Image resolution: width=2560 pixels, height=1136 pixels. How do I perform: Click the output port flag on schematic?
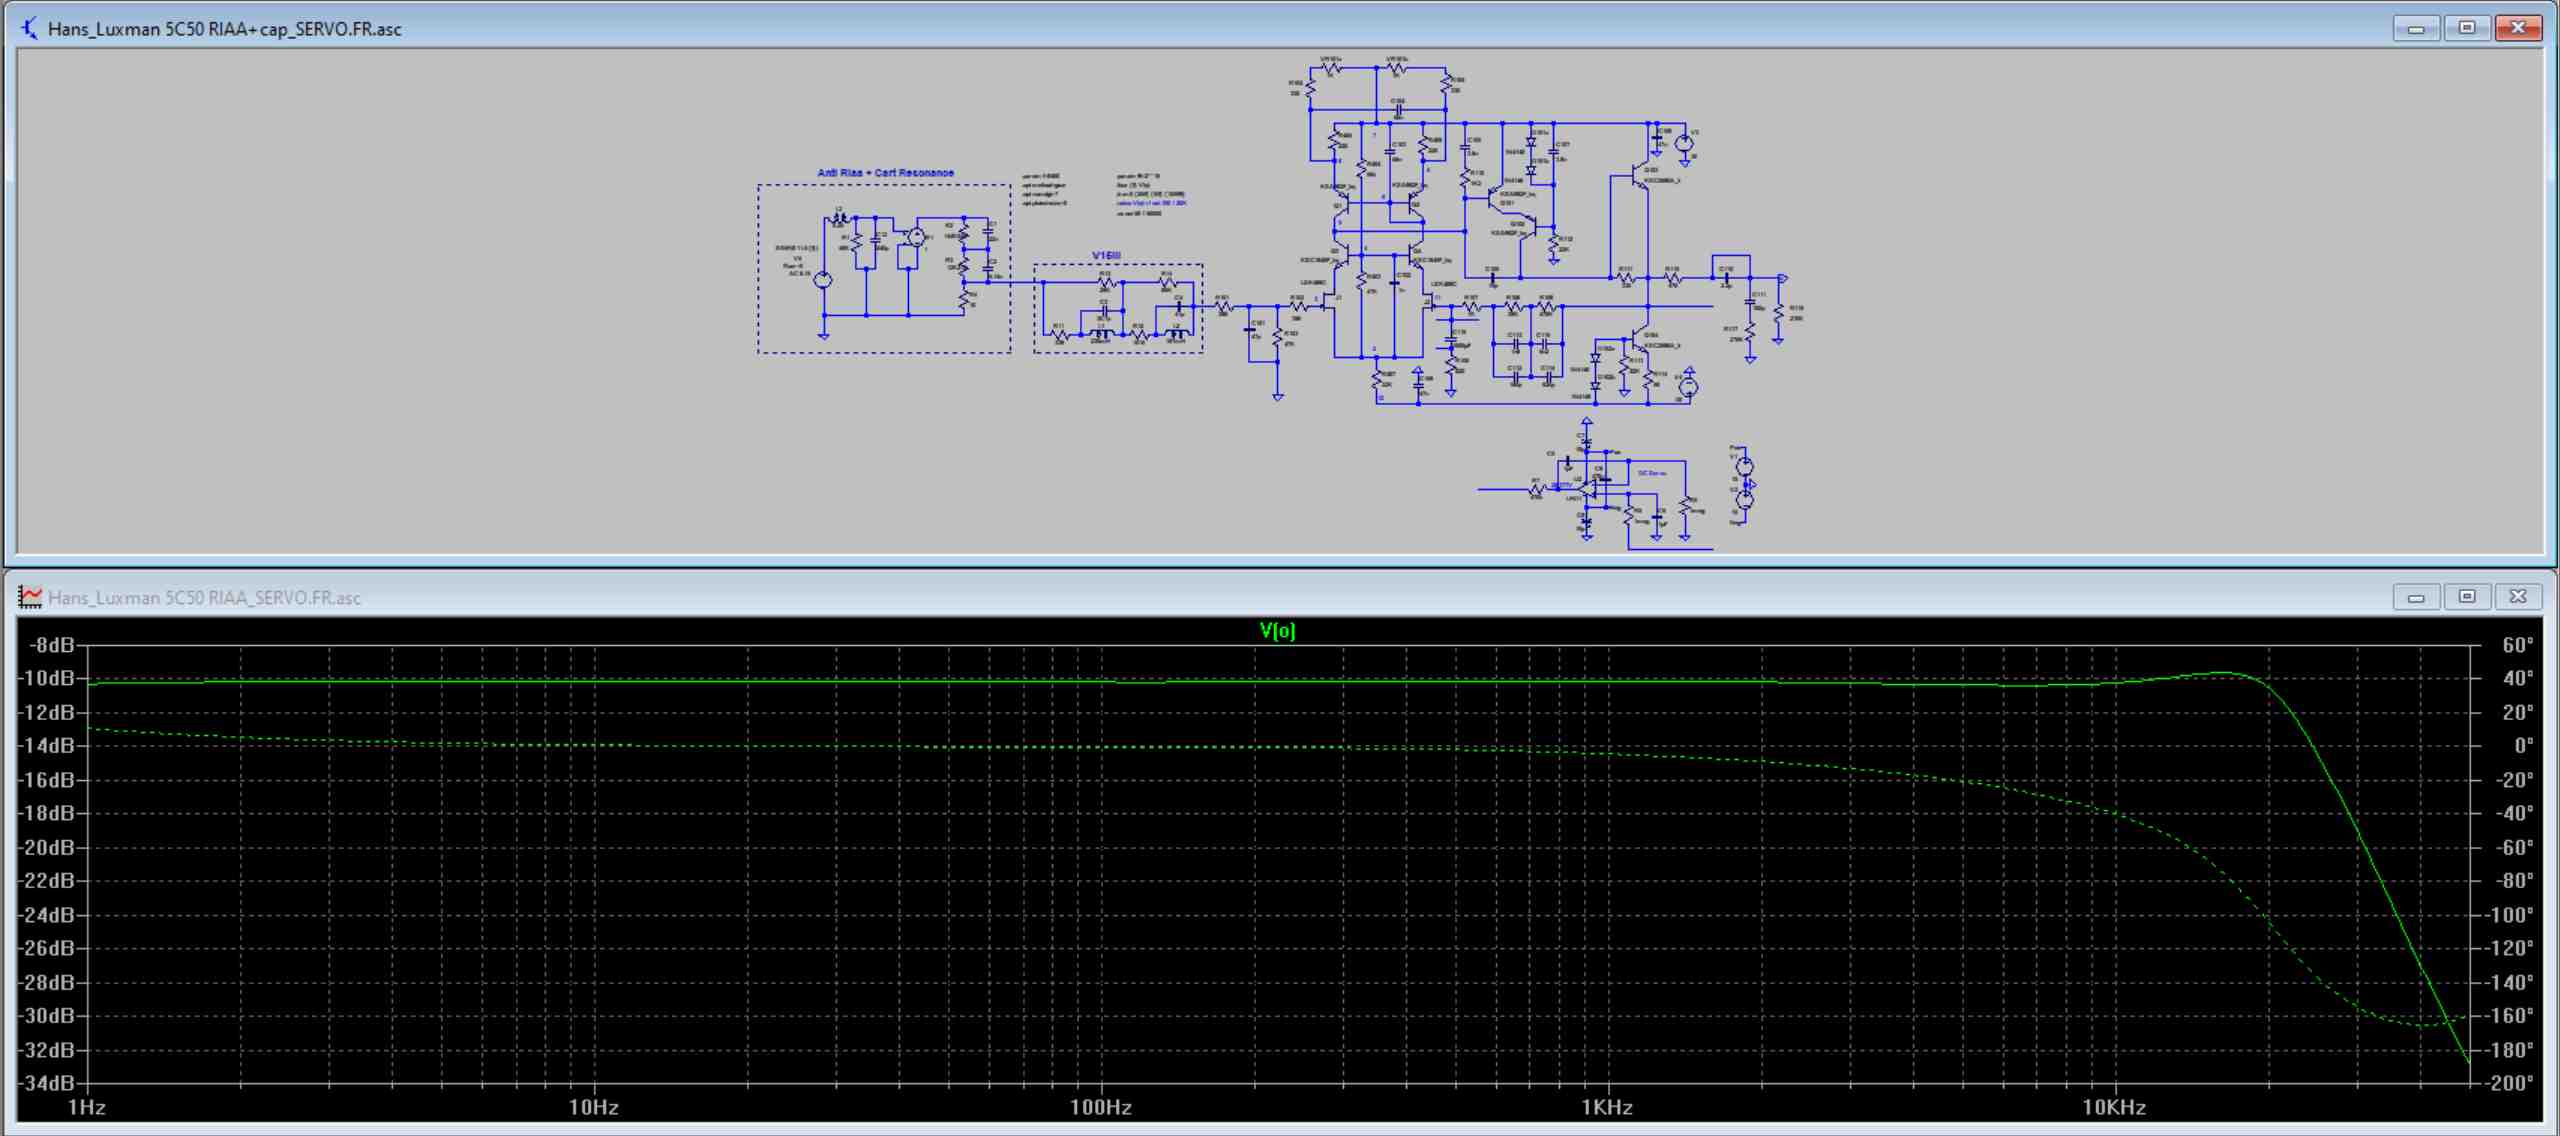(1781, 278)
